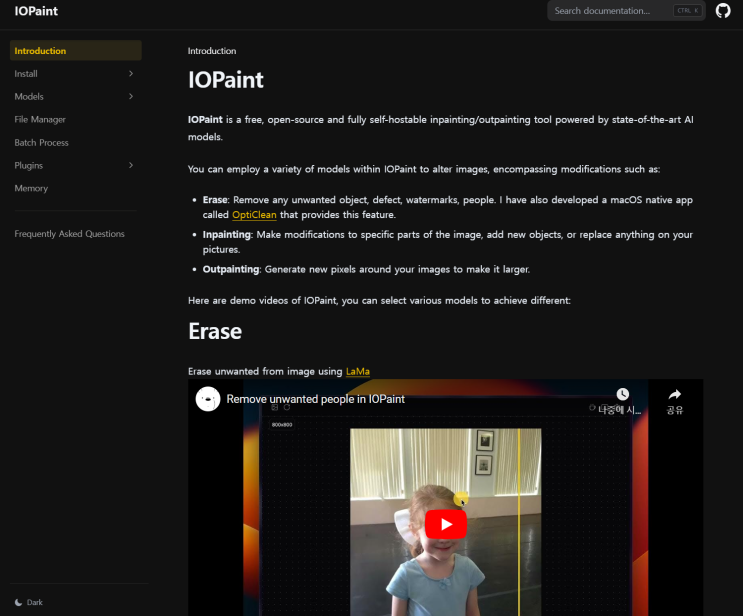The width and height of the screenshot is (743, 616).
Task: Open the Memory documentation page
Action: (31, 188)
